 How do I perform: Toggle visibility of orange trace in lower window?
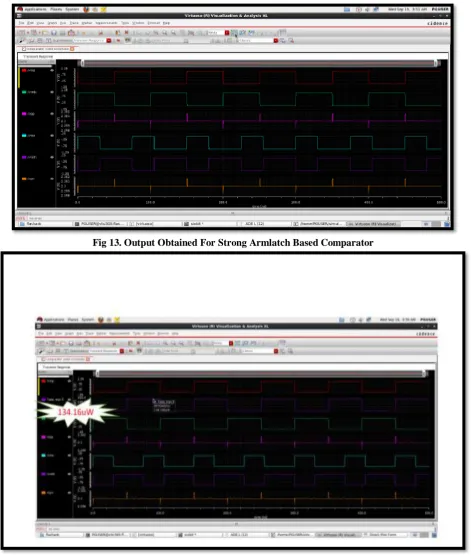(69, 493)
